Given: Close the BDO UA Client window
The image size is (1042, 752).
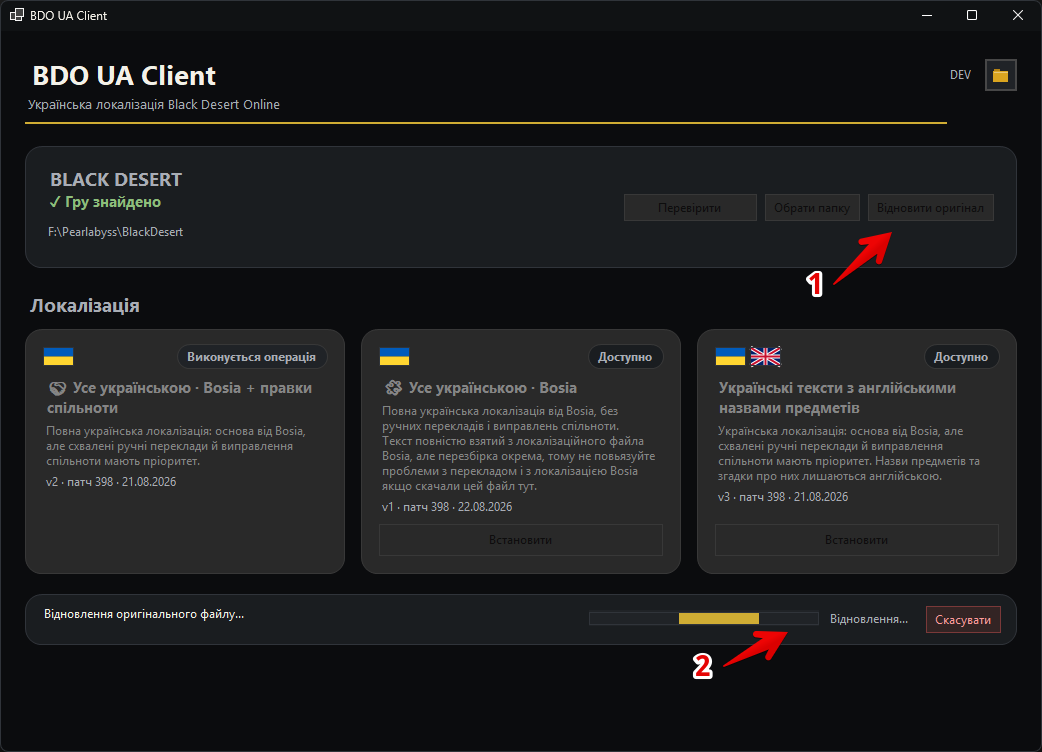Looking at the screenshot, I should tap(1017, 15).
